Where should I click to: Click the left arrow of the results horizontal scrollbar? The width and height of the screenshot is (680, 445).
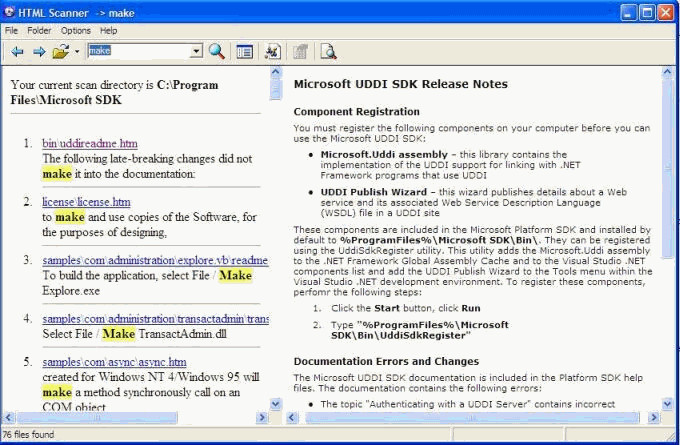(9, 418)
